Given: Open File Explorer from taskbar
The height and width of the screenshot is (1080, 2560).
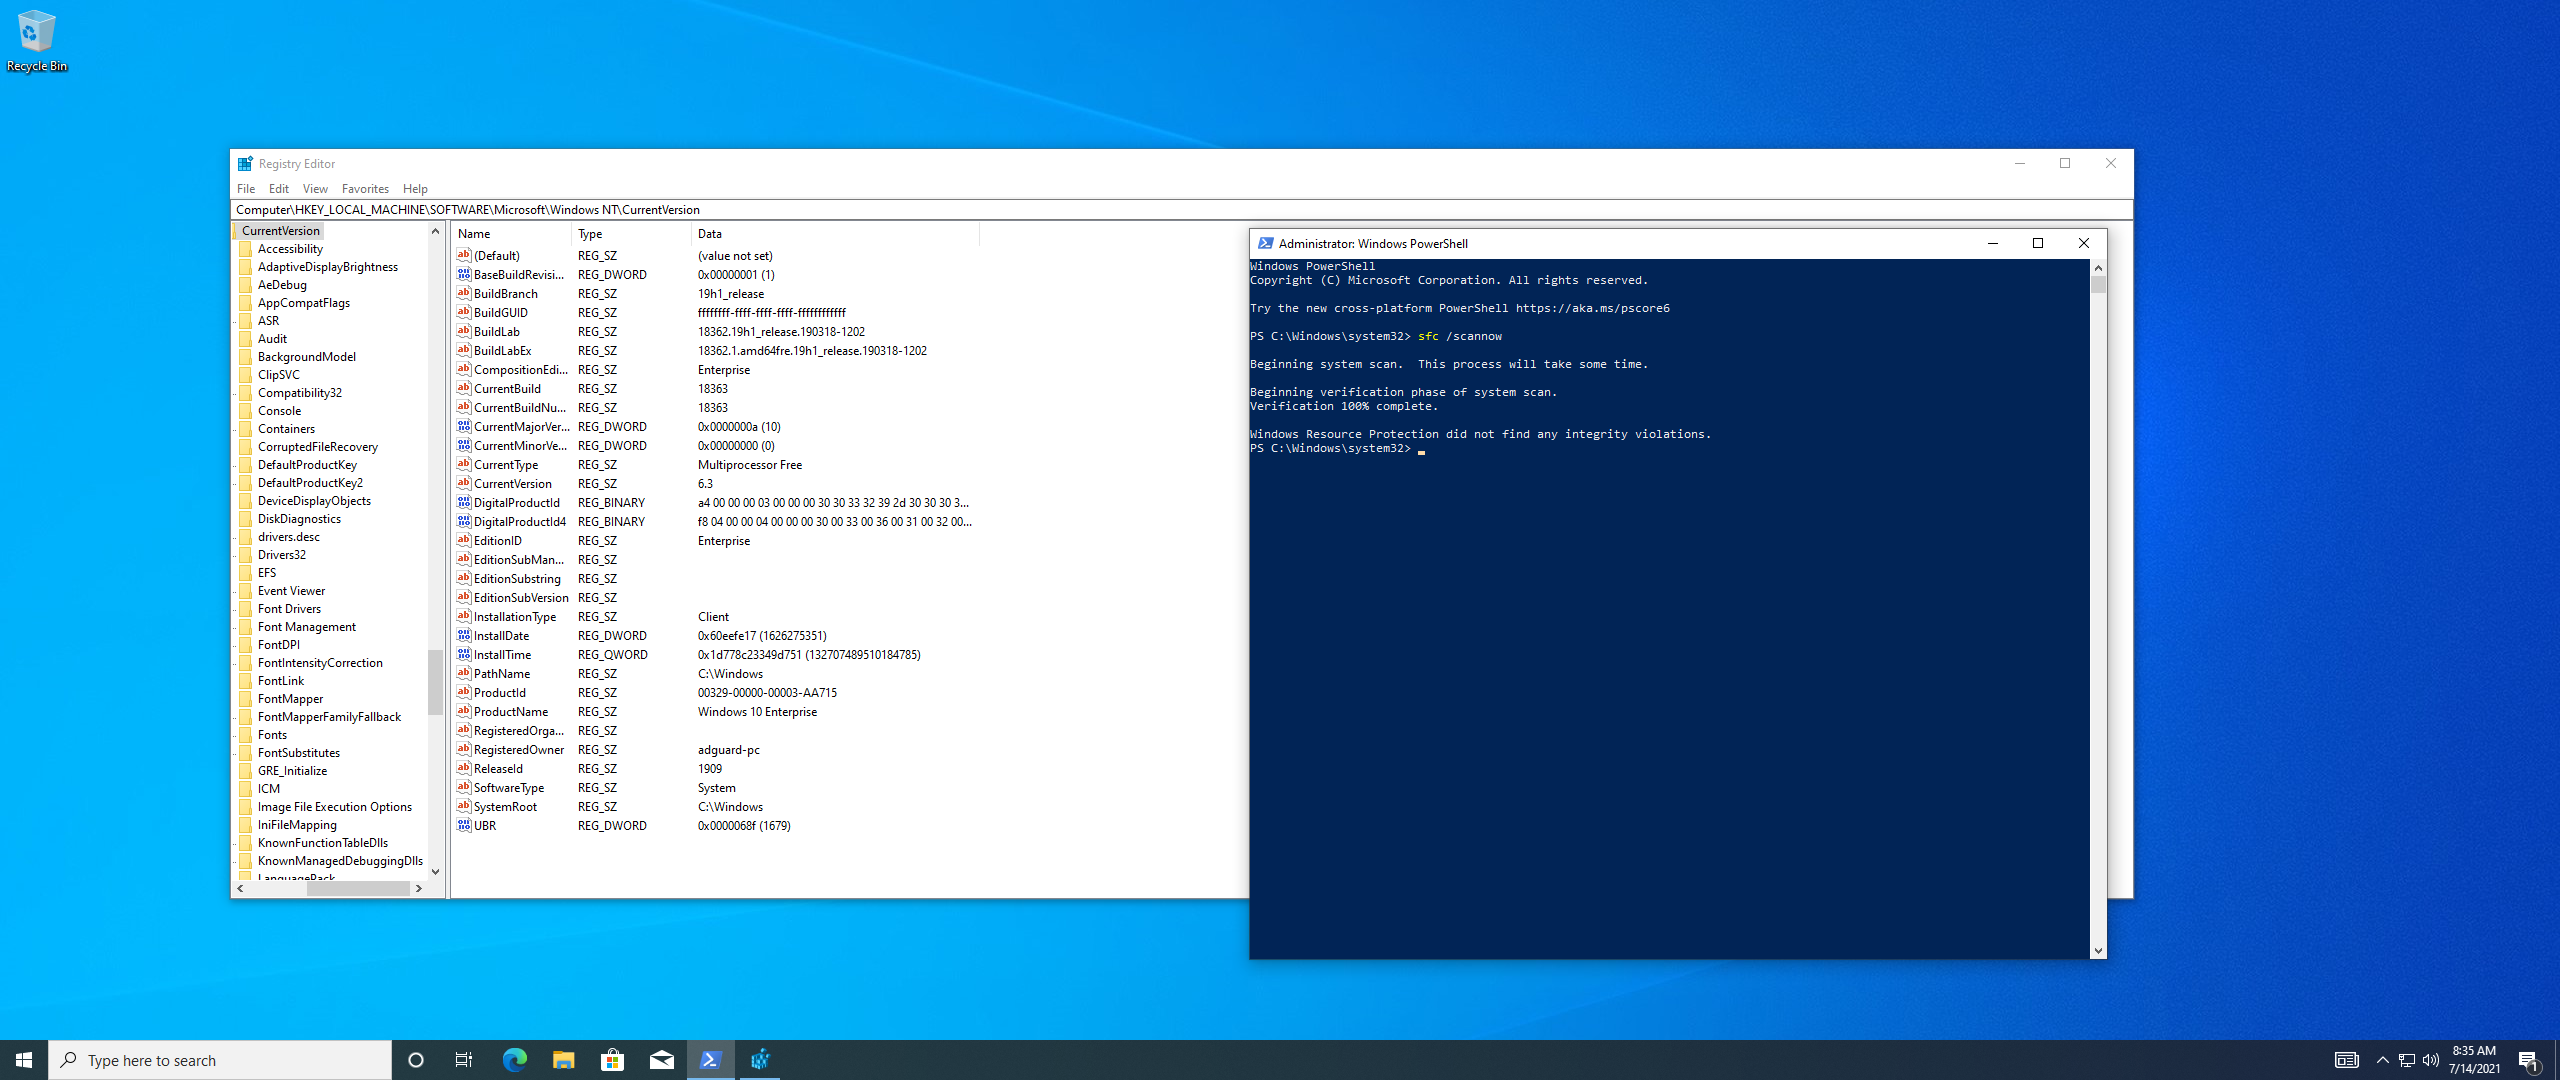Looking at the screenshot, I should (563, 1060).
